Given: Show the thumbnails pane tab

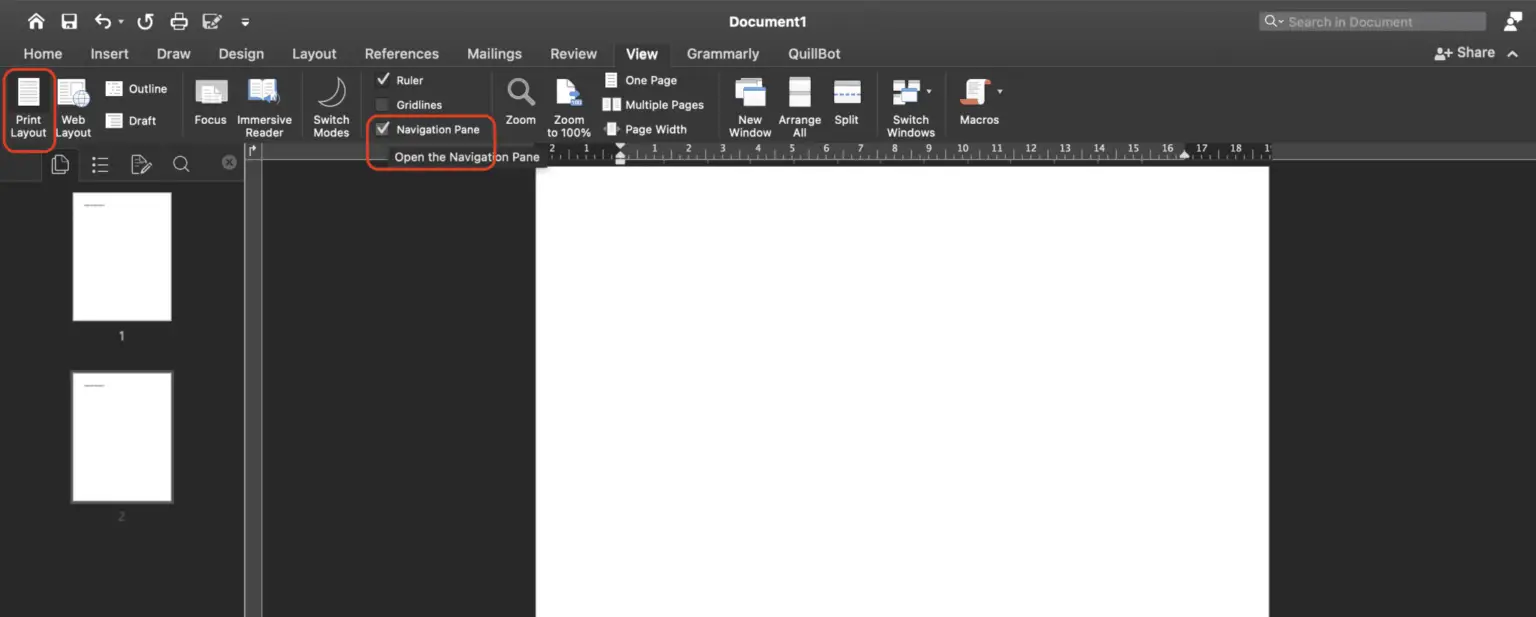Looking at the screenshot, I should click(60, 164).
